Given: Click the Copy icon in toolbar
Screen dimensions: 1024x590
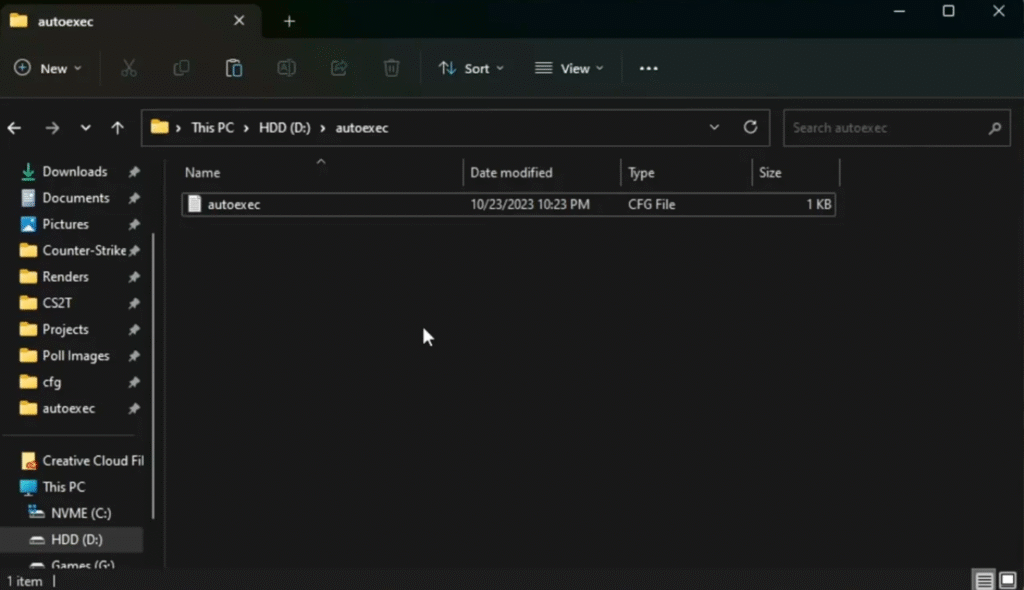Looking at the screenshot, I should 181,68.
